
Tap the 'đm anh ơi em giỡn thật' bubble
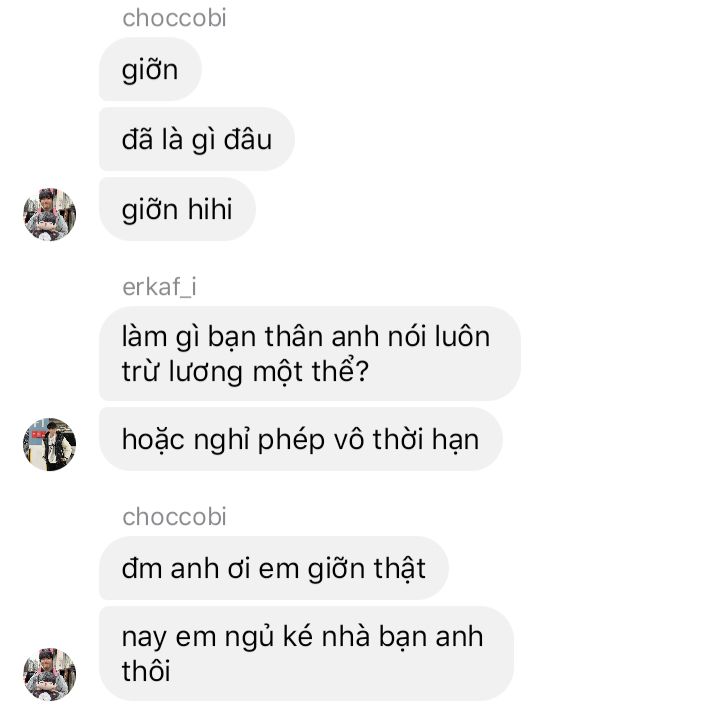tap(274, 568)
